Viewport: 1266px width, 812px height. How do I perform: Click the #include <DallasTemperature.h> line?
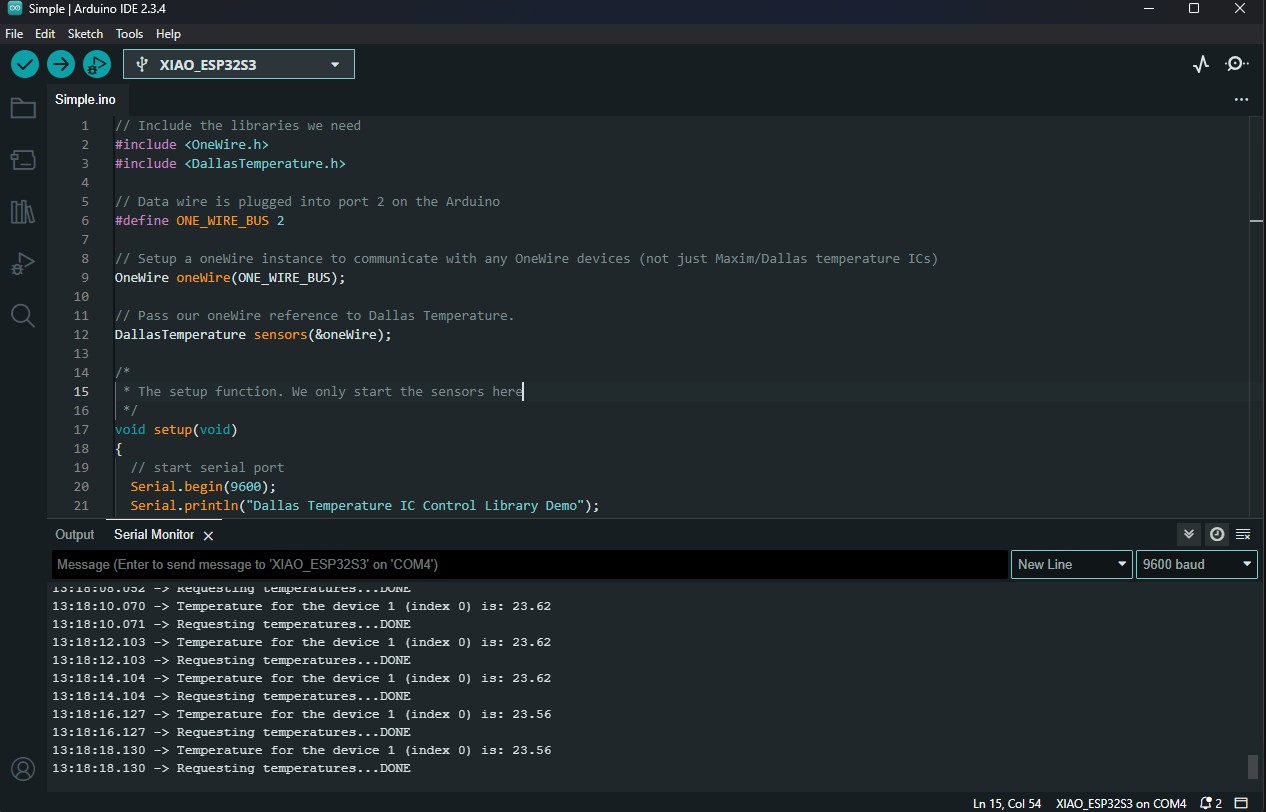click(230, 163)
